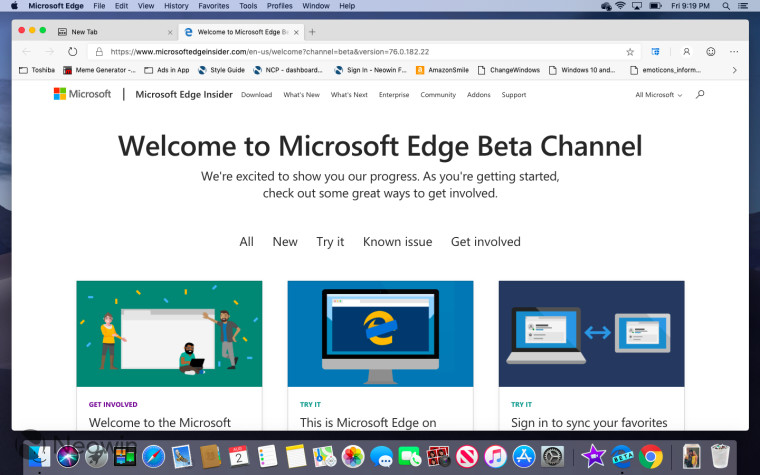Open Messages app in the dock
The height and width of the screenshot is (475, 760).
[381, 456]
